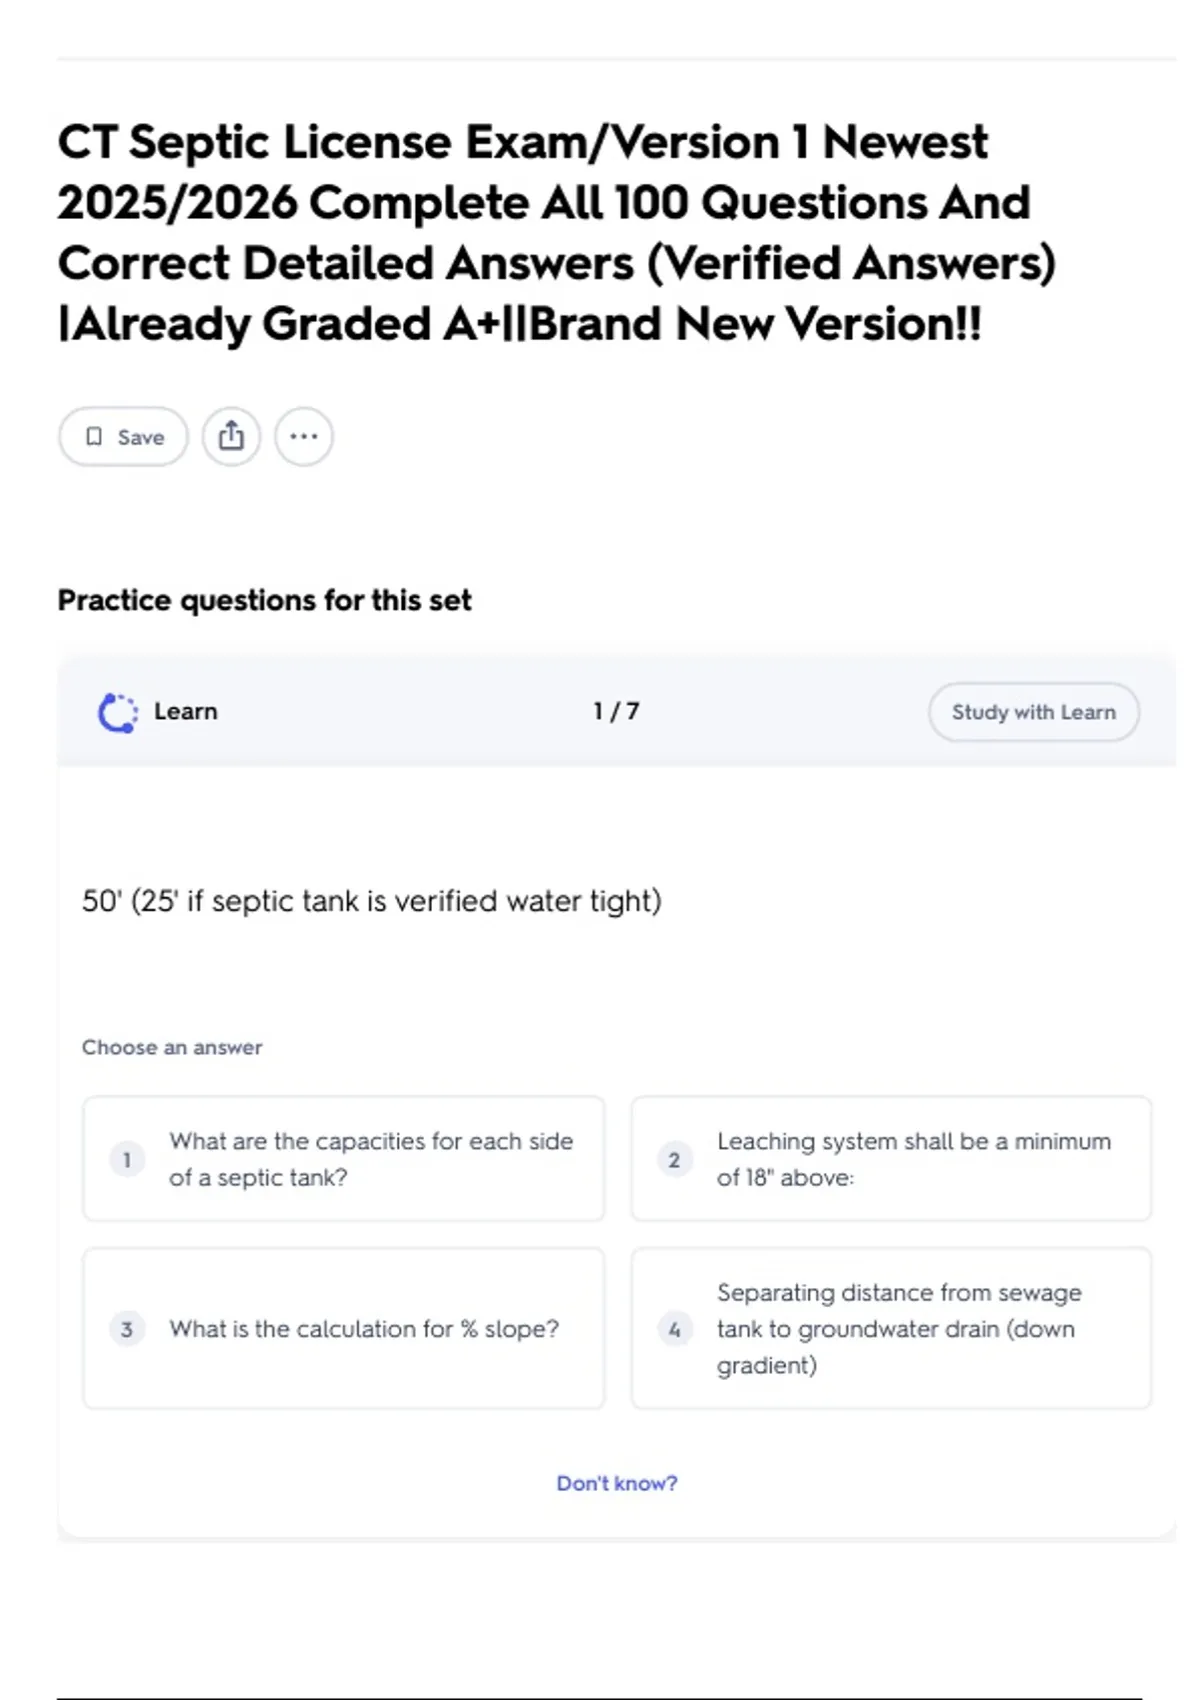The height and width of the screenshot is (1700, 1200).
Task: Click the number 3 answer badge
Action: 127,1329
